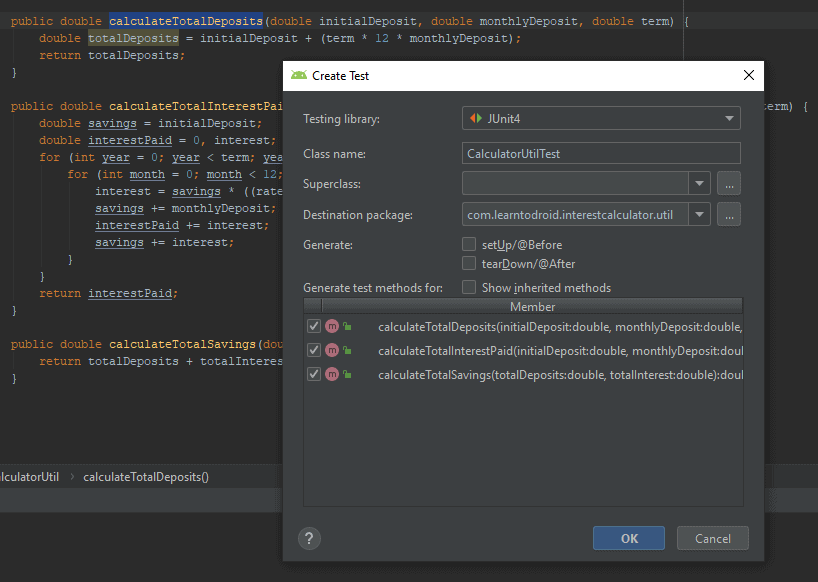This screenshot has height=582, width=818.
Task: Click the help question mark button
Action: (x=309, y=539)
